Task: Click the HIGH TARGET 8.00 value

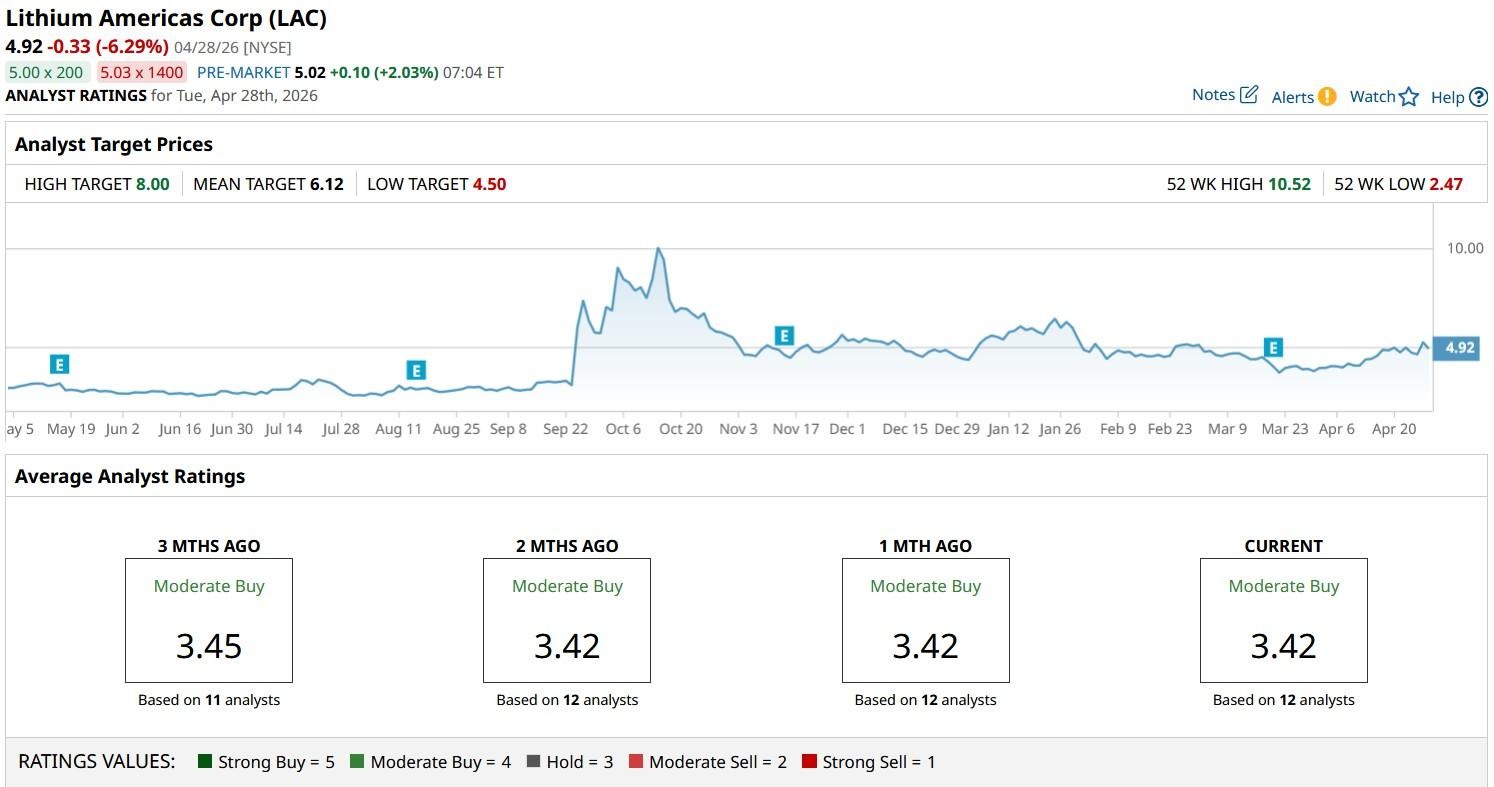Action: pyautogui.click(x=152, y=184)
